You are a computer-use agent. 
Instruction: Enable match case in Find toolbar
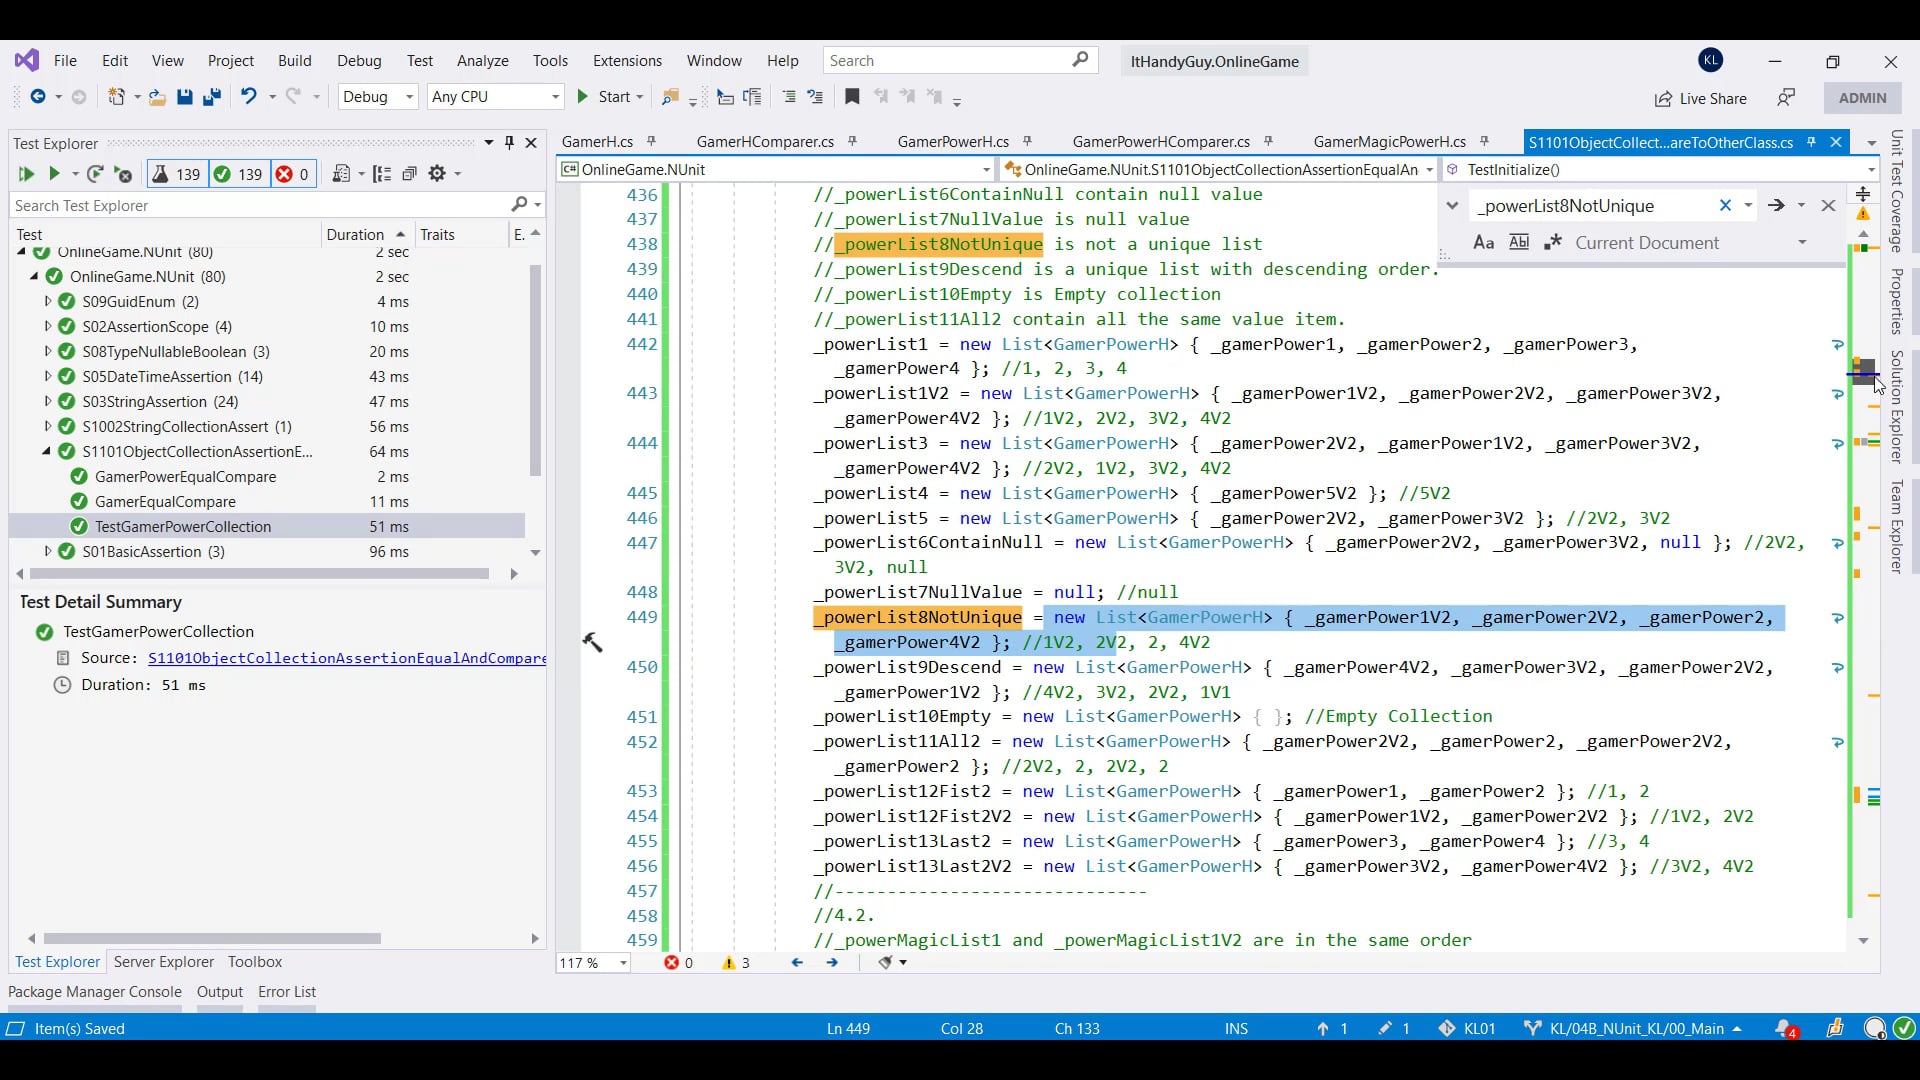click(1483, 242)
